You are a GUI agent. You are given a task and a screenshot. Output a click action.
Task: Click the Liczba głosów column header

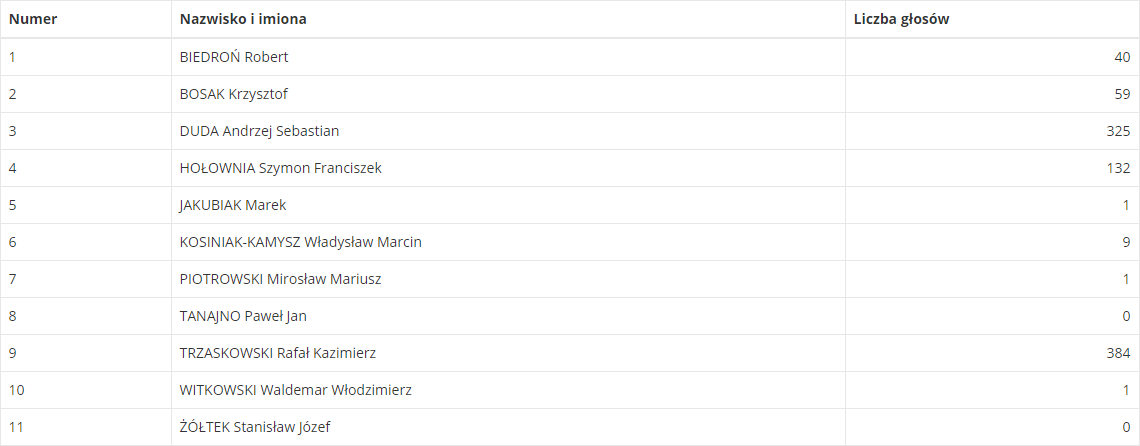901,19
